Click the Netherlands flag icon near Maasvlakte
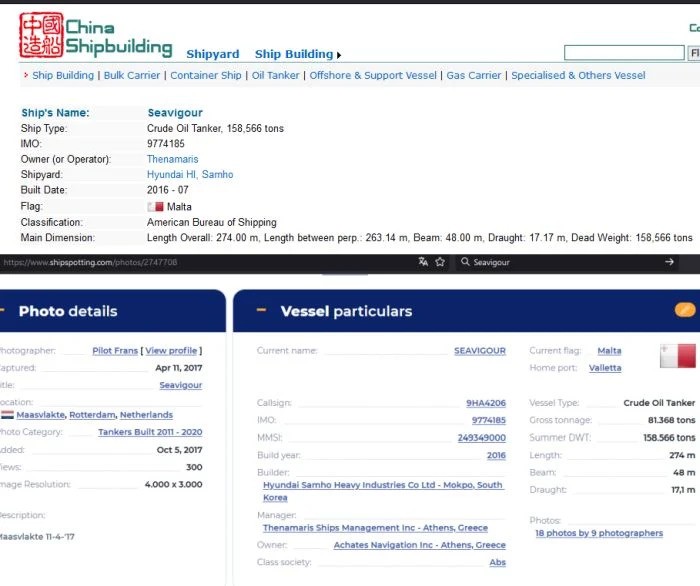Image resolution: width=700 pixels, height=586 pixels. click(7, 415)
